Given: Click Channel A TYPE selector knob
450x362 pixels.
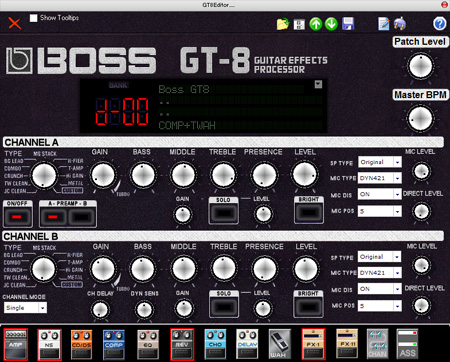Looking at the screenshot, I should 44,175.
